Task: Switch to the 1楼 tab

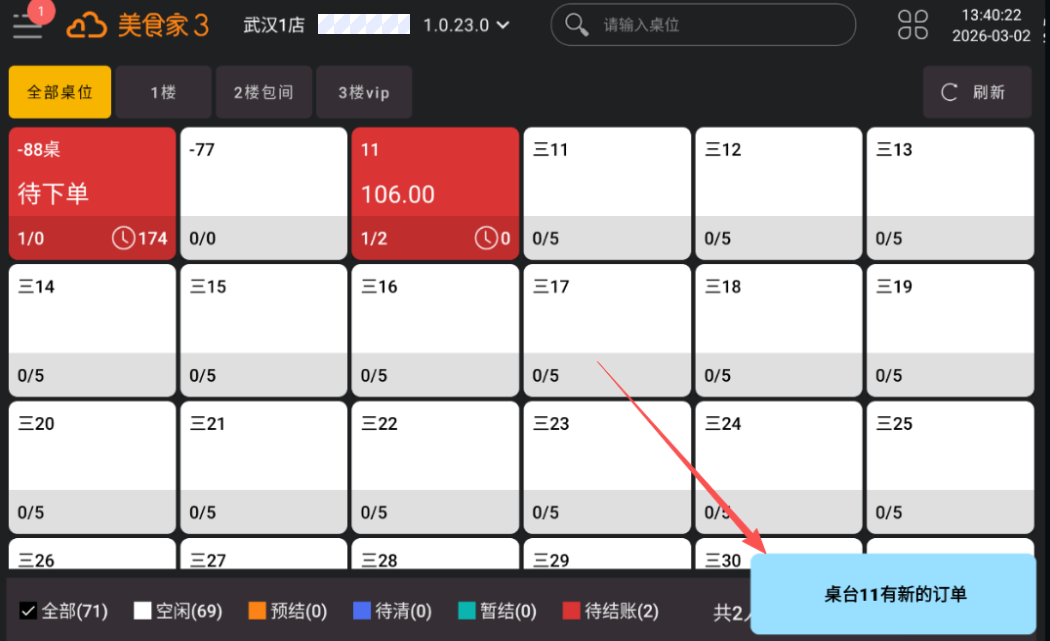Action: point(163,93)
